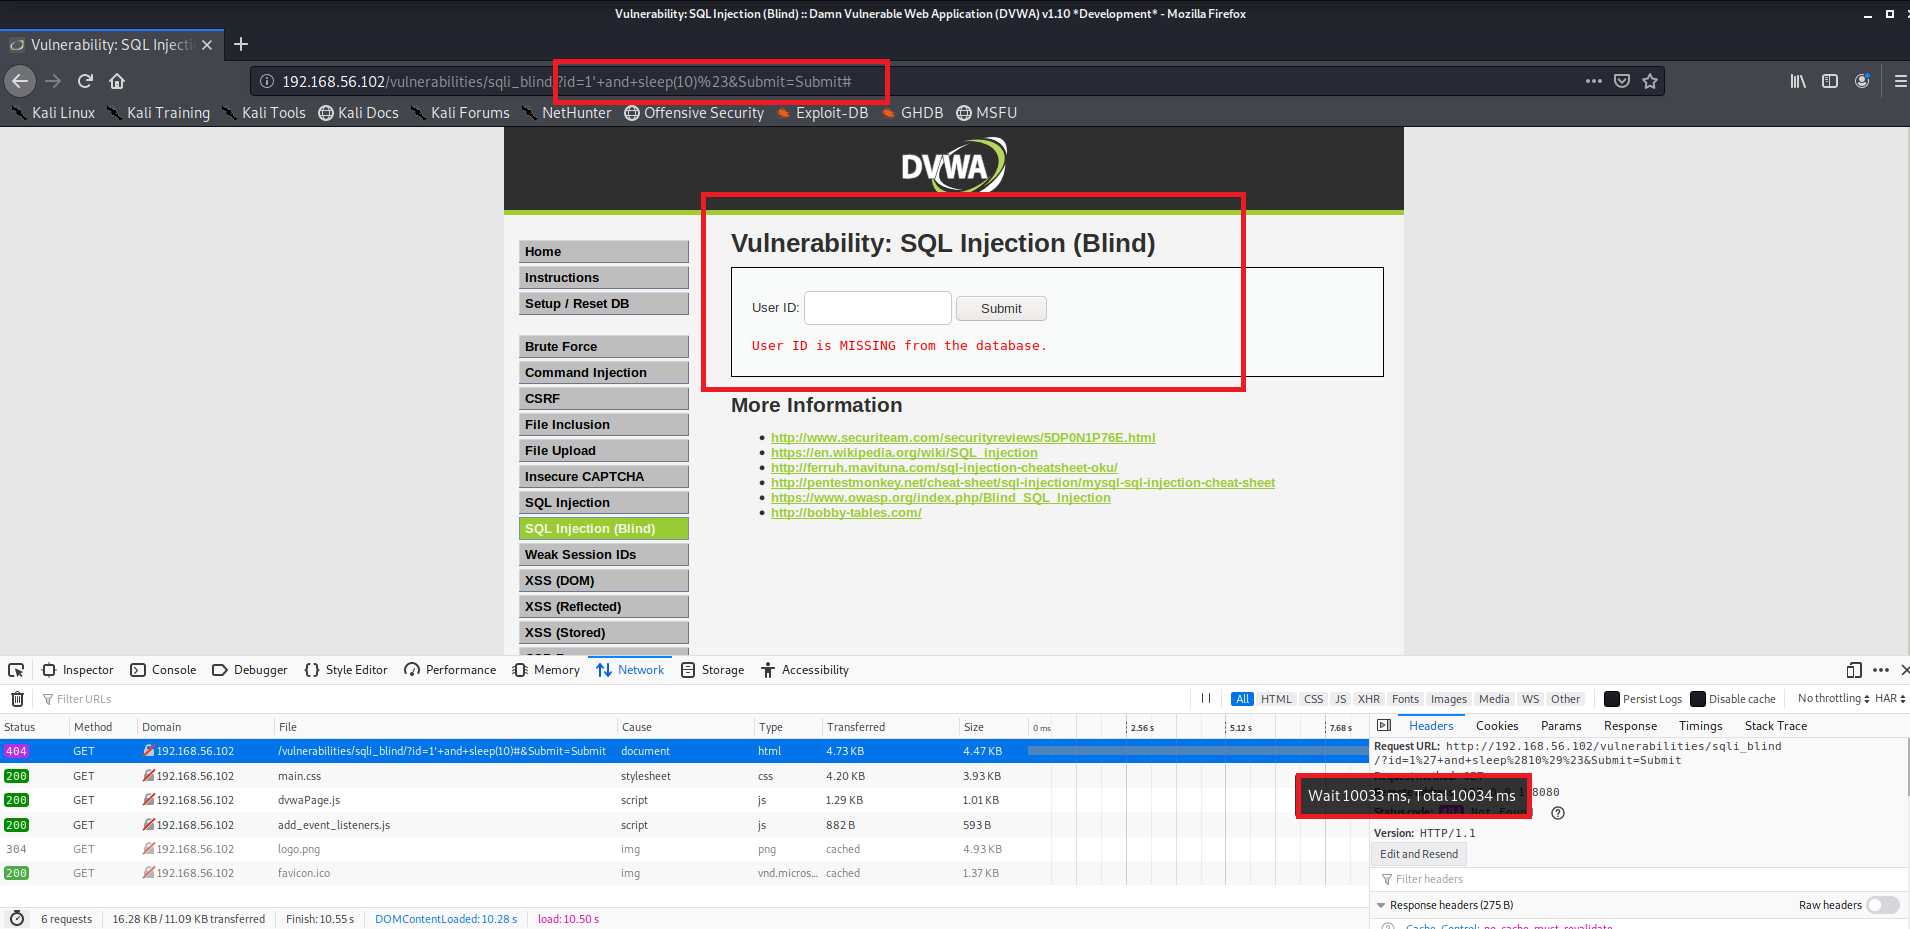Enable the Disable cache checkbox
Screen dimensions: 1910x929
pos(1698,699)
